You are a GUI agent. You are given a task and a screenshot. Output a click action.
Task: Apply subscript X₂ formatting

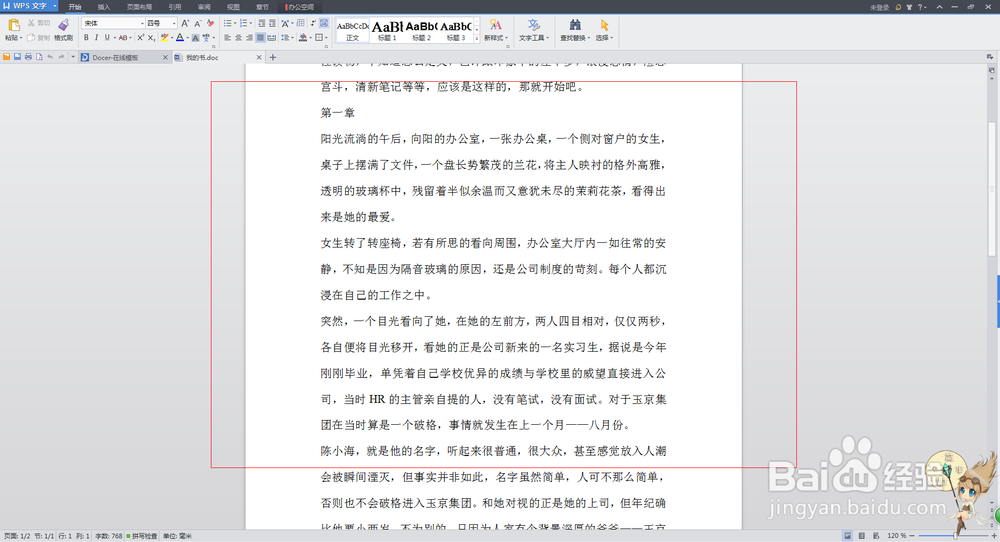151,38
